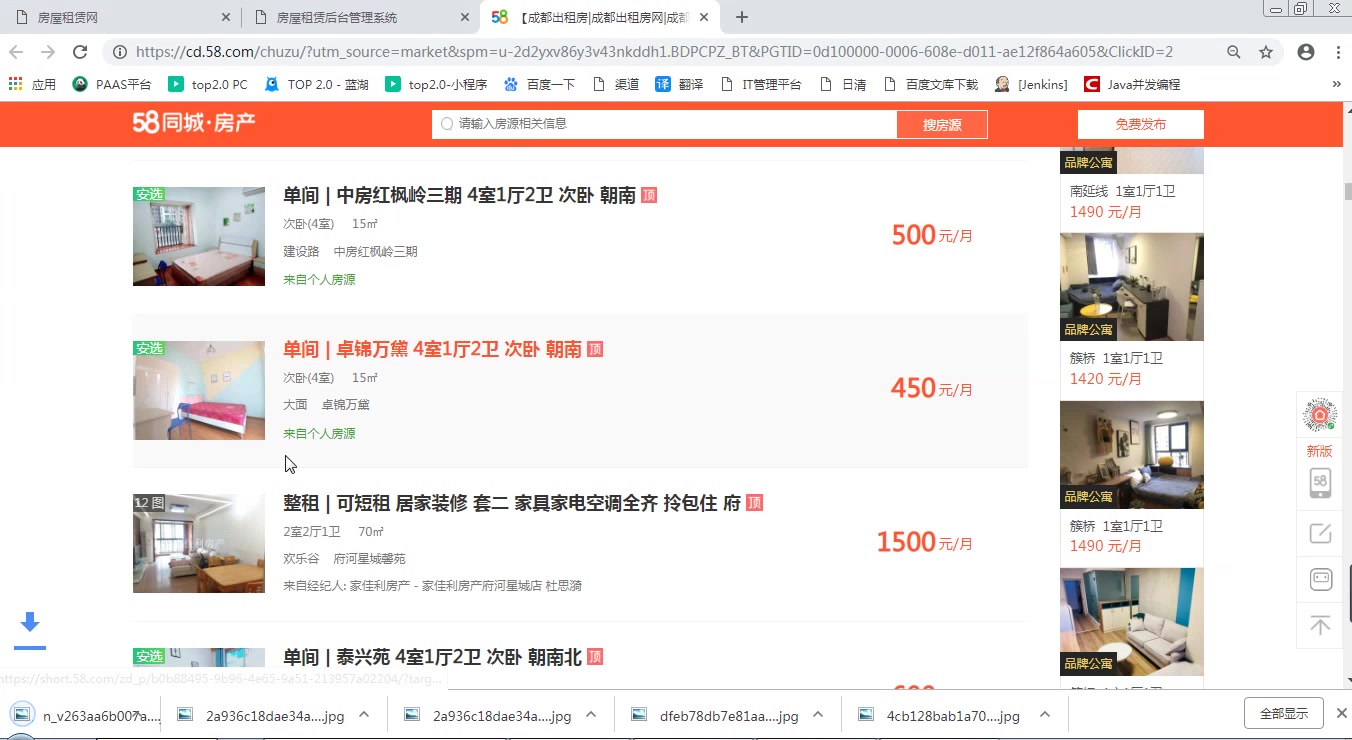Open the apartment photo above 簇桥 1490 元/月
1352x740 pixels.
[x=1131, y=455]
